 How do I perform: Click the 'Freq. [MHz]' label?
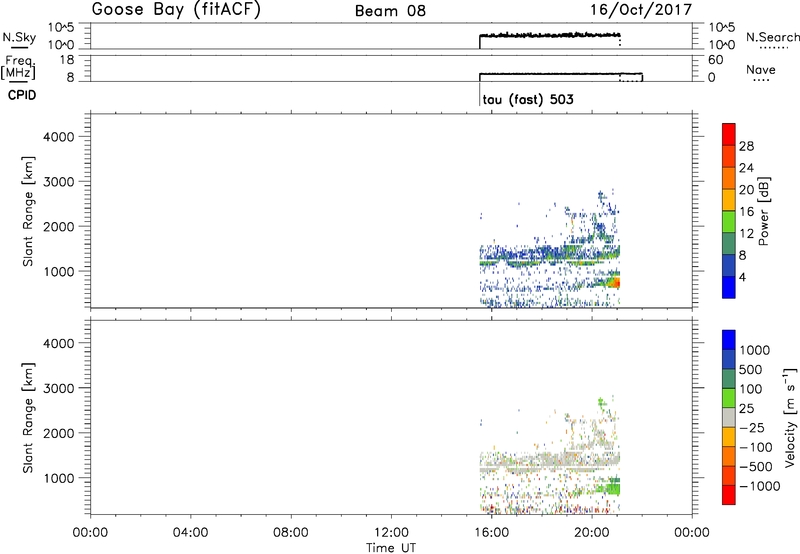pos(18,67)
